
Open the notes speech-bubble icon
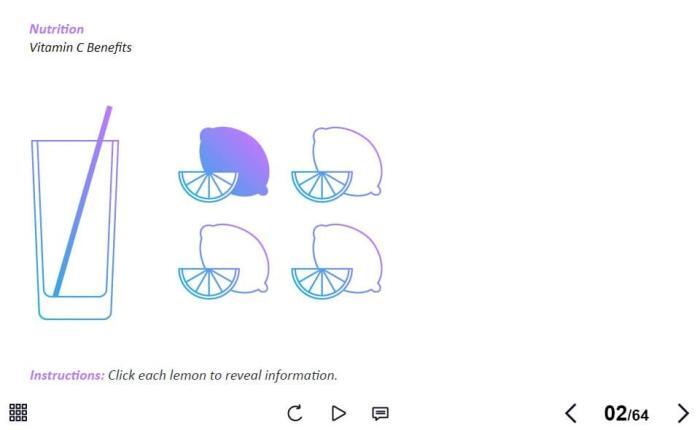[x=380, y=413]
